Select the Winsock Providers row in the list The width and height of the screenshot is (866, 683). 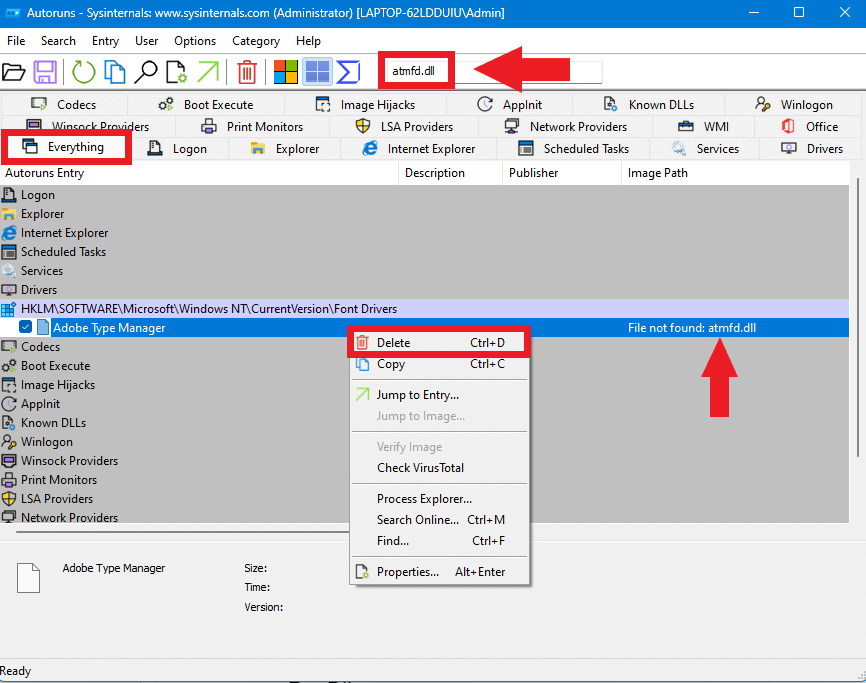tap(424, 460)
